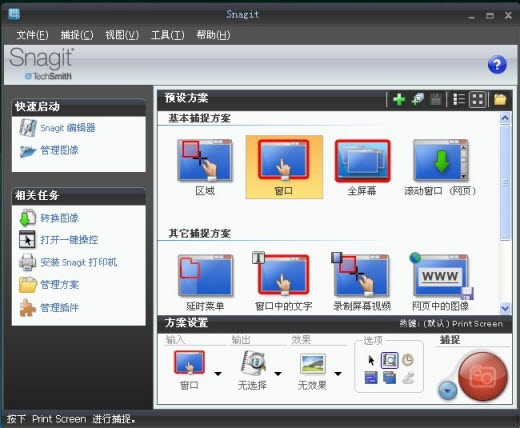Image resolution: width=520 pixels, height=428 pixels.
Task: Open the organize profiles folder icon
Action: (500, 99)
